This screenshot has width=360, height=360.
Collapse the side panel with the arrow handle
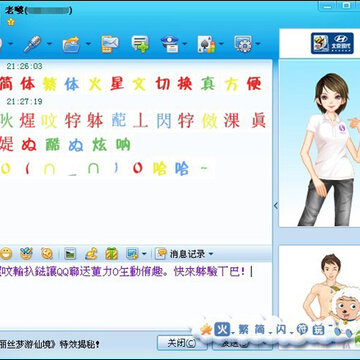[x=276, y=206]
